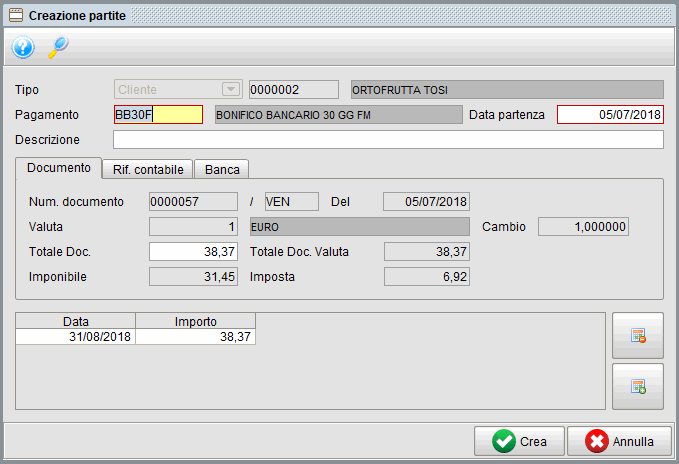
Task: Click the Del date field 05/07/2018
Action: (x=426, y=202)
